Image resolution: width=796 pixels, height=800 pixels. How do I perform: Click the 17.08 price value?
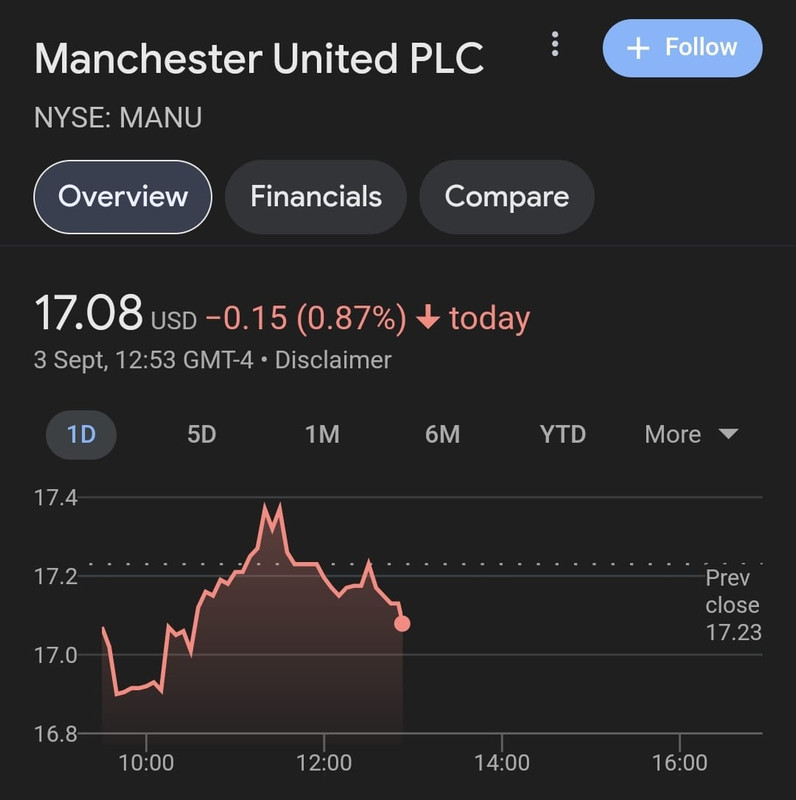coord(89,314)
